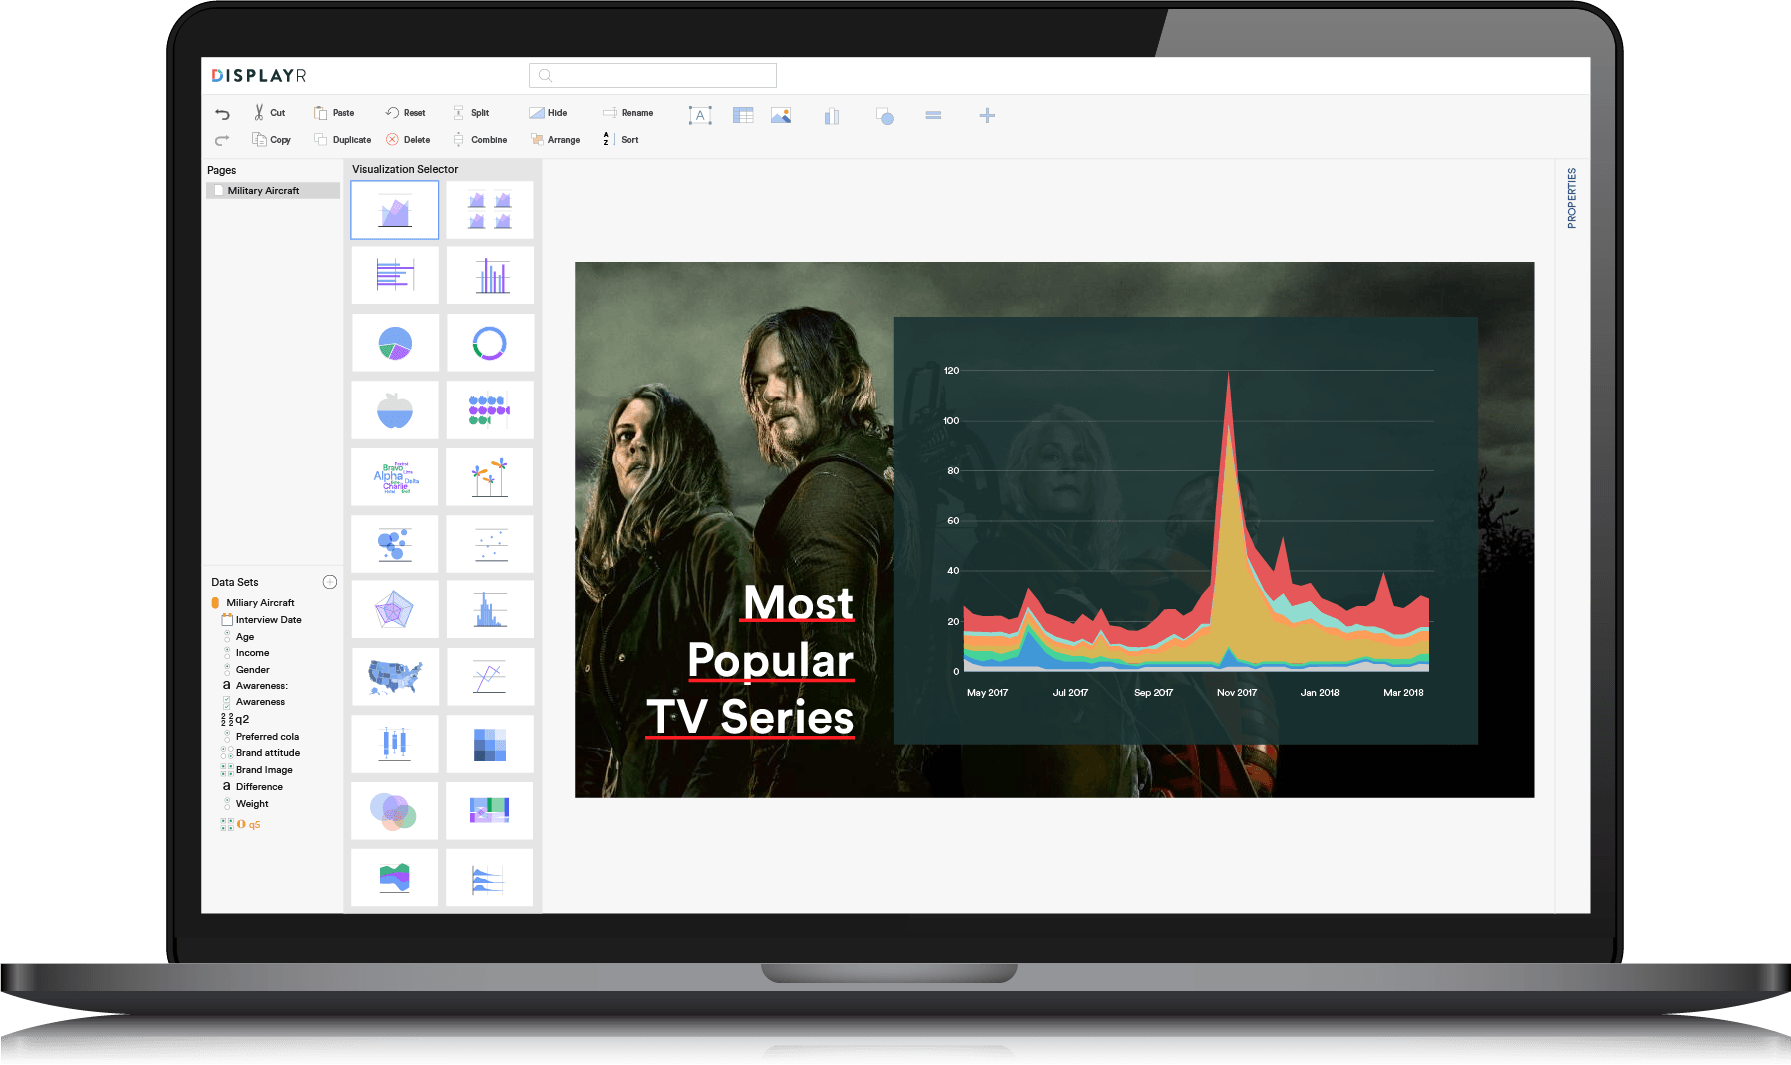Insert a chart using the bar chart icon

pyautogui.click(x=831, y=116)
